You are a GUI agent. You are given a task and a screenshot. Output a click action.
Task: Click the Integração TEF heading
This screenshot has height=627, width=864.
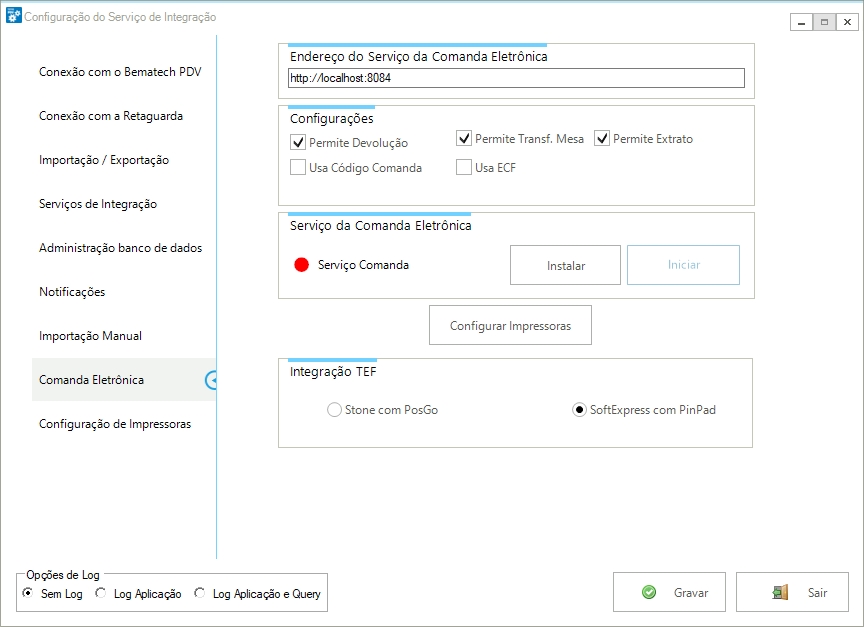(x=333, y=372)
